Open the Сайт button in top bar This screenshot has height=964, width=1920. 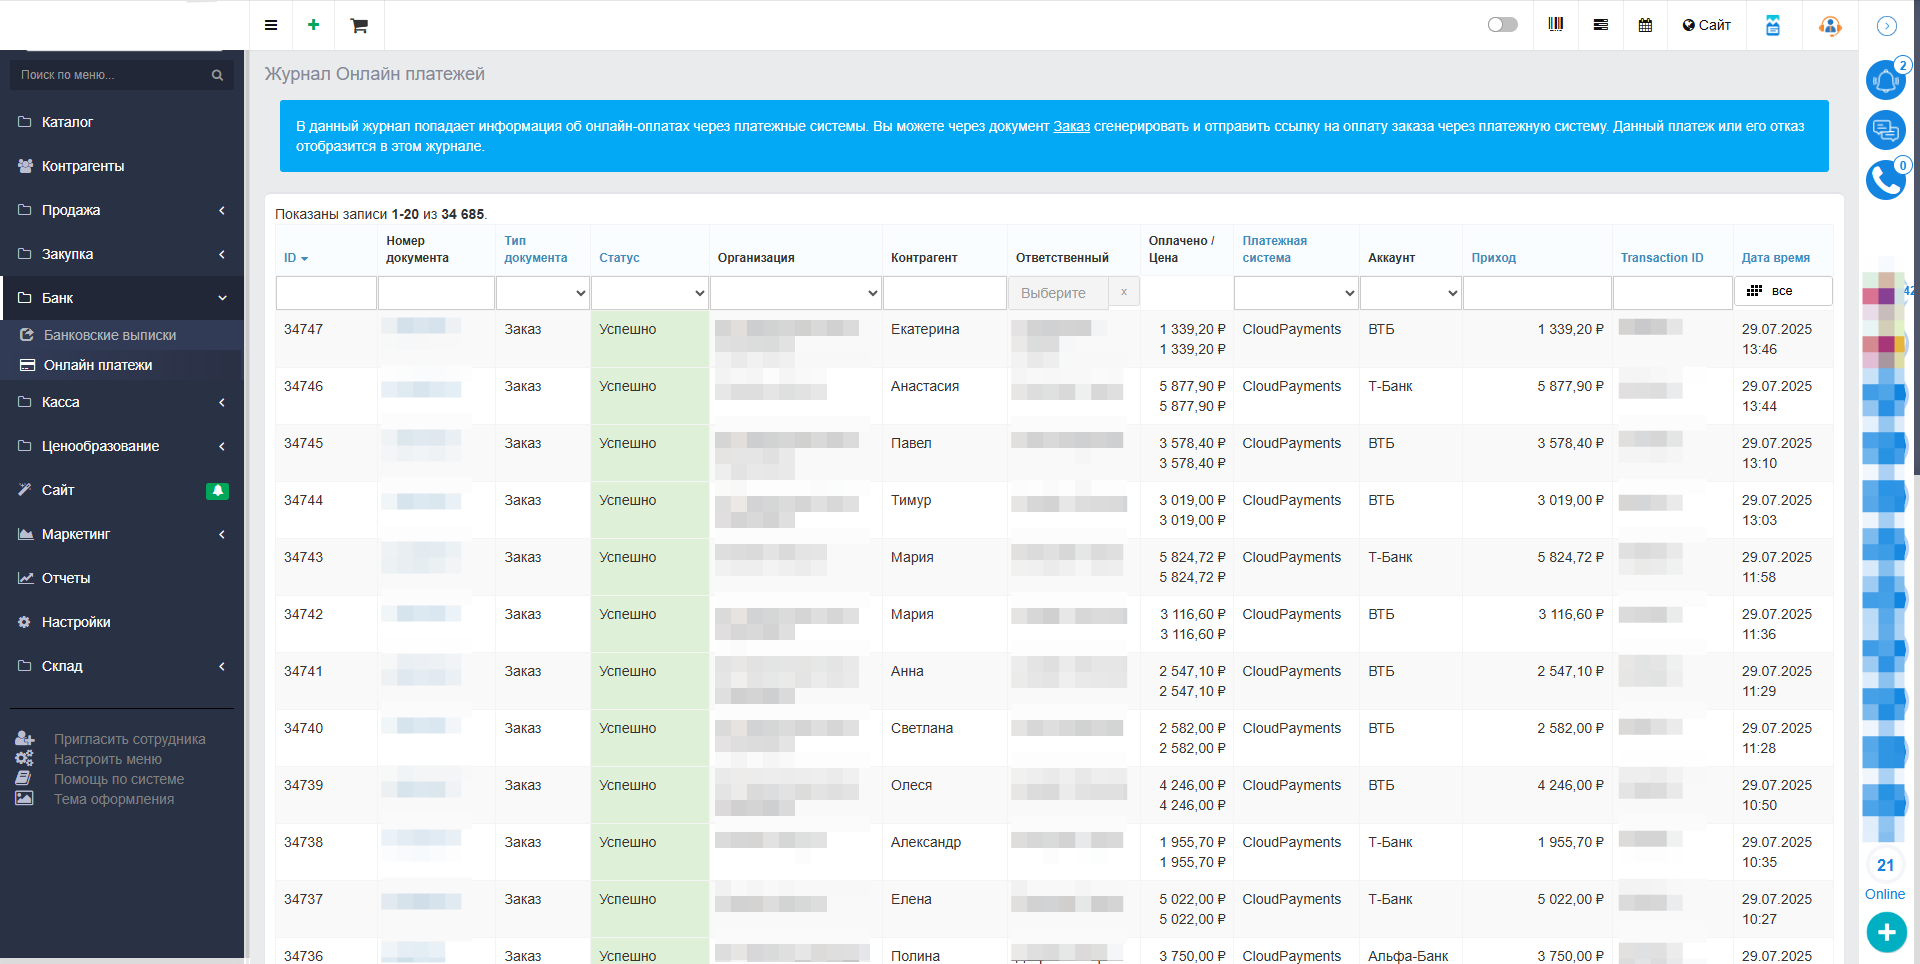[1706, 25]
